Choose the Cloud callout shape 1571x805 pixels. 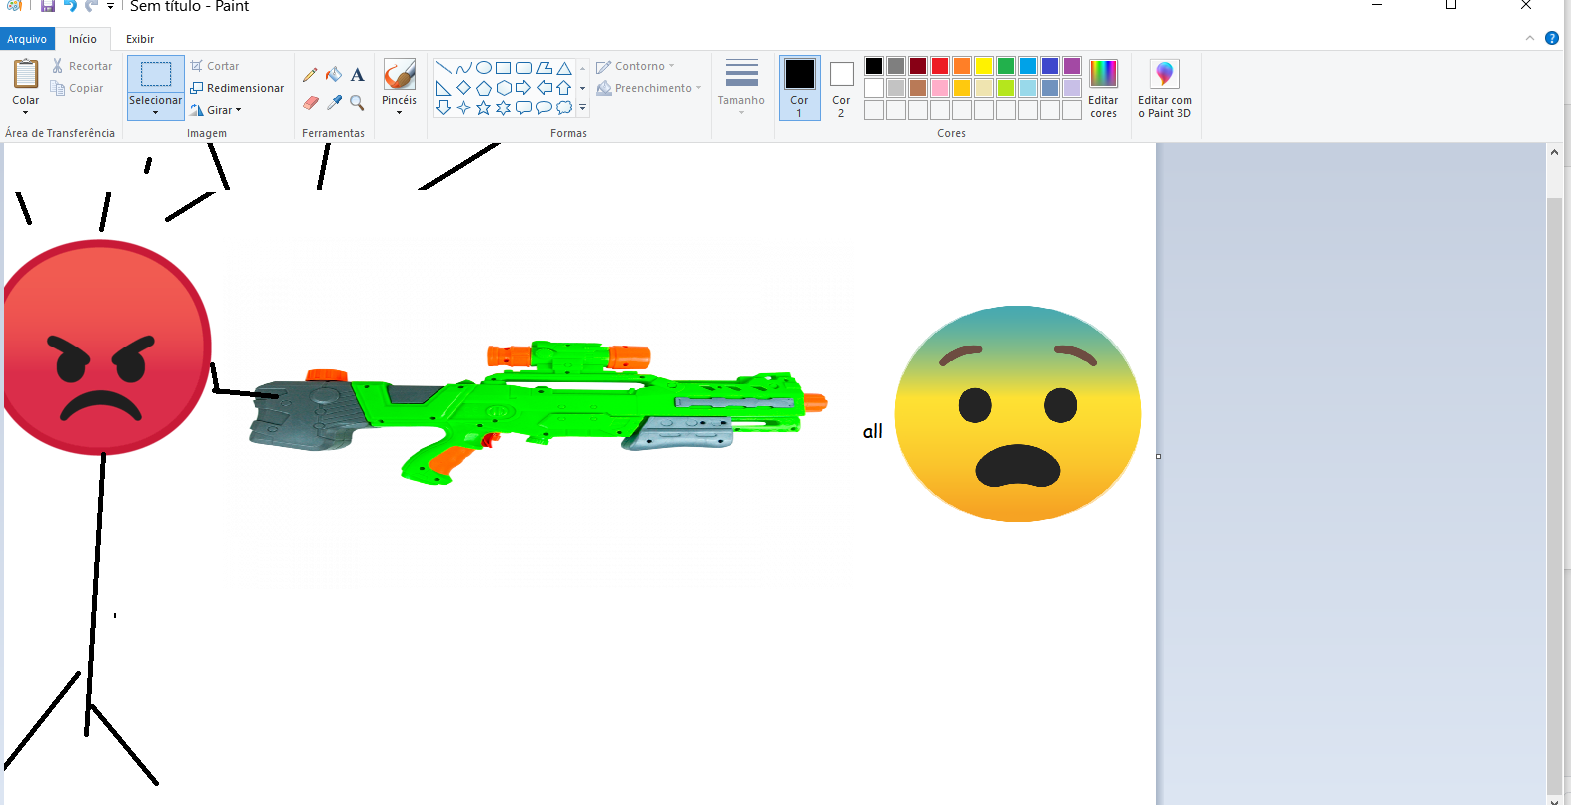pyautogui.click(x=564, y=108)
